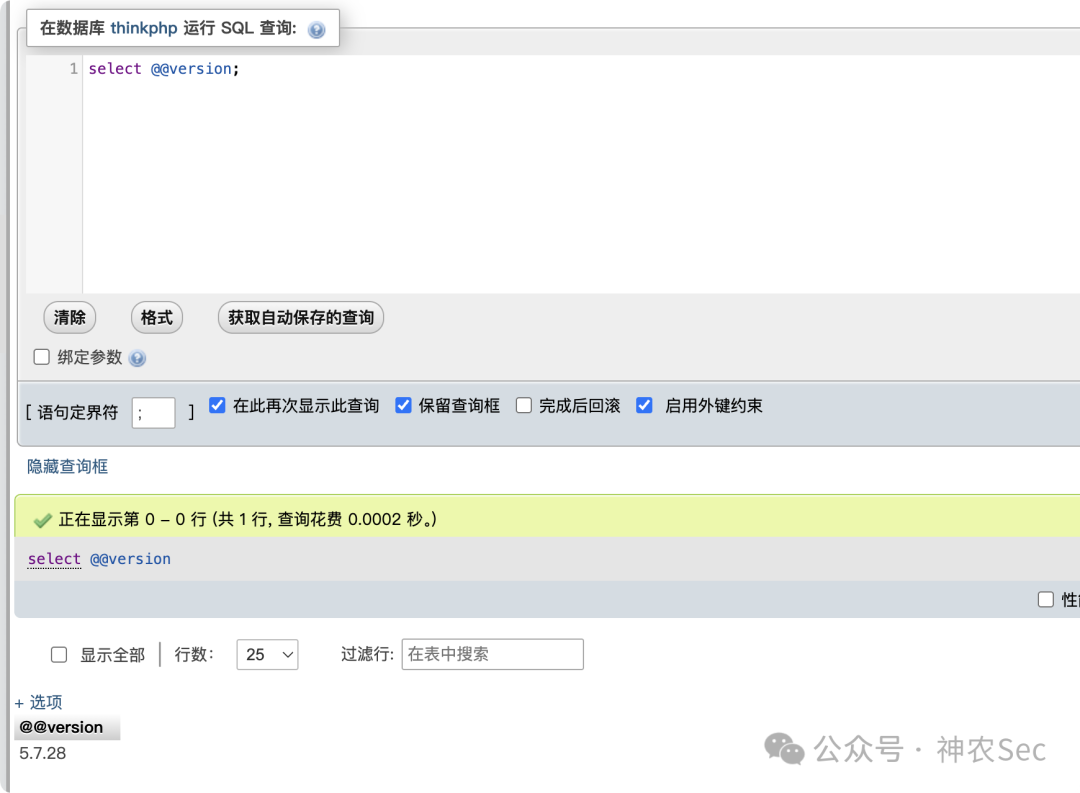Open help for the SQL query box
The height and width of the screenshot is (793, 1080).
316,29
